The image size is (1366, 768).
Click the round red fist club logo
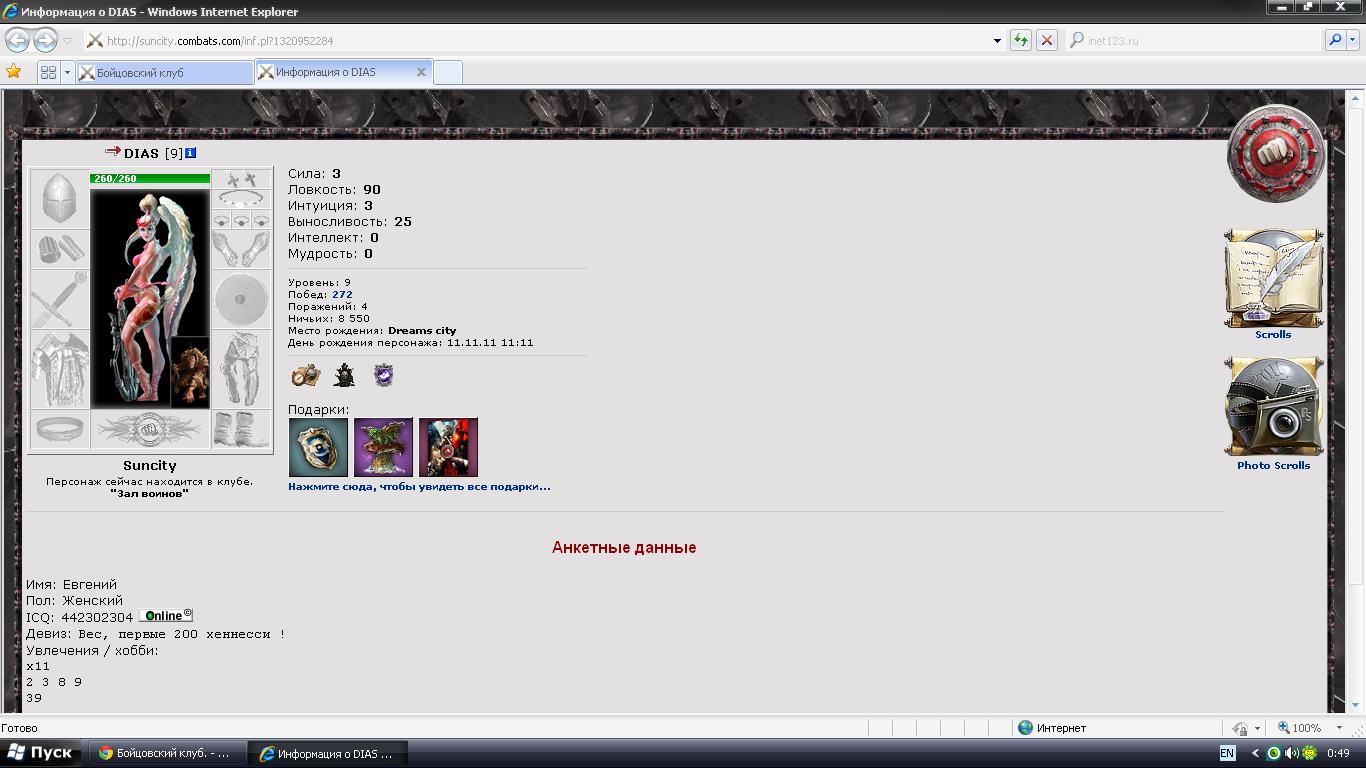(1276, 154)
